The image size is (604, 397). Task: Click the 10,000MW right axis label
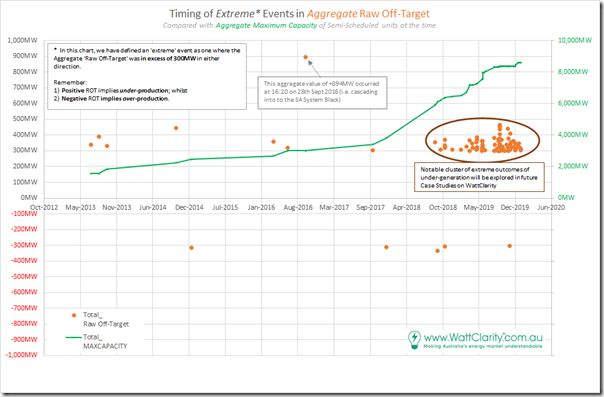tap(574, 40)
